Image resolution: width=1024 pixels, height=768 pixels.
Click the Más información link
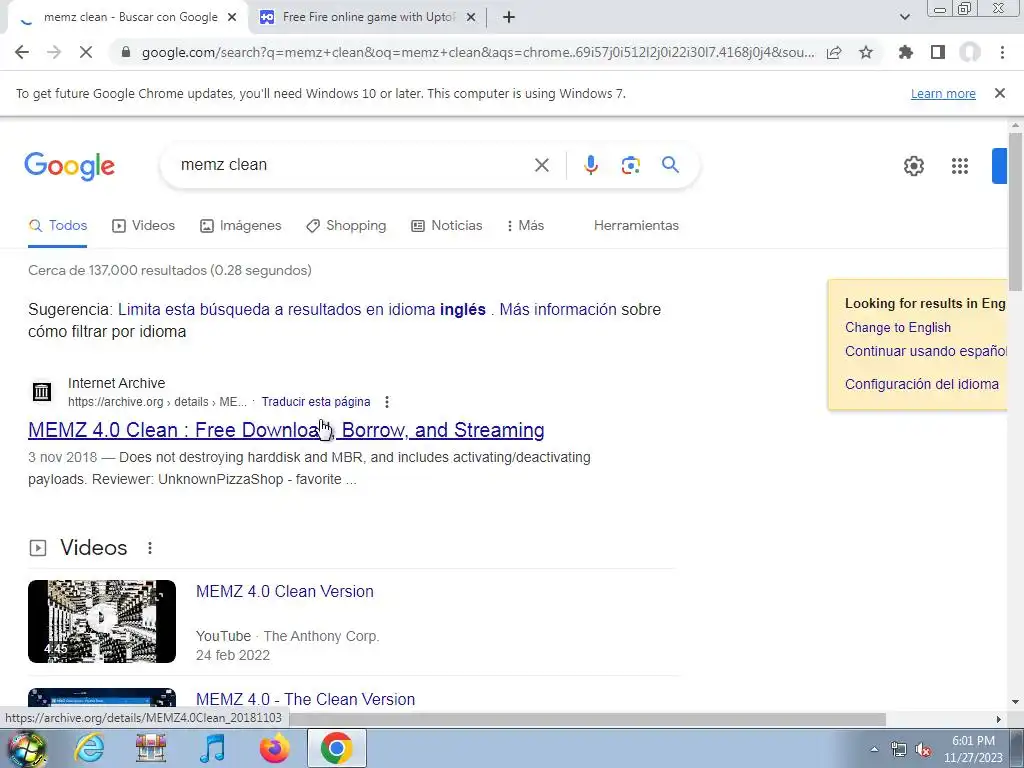(558, 310)
